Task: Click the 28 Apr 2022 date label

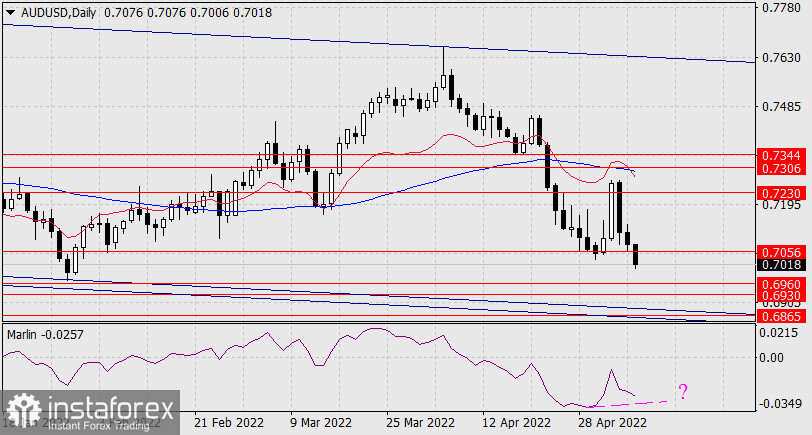Action: (x=612, y=423)
